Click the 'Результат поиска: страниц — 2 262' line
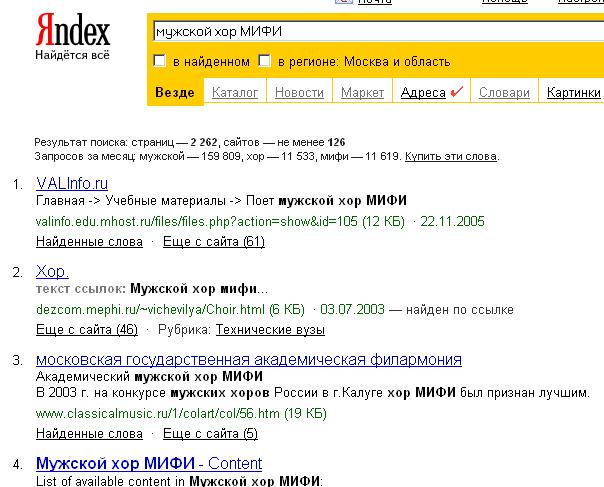This screenshot has width=604, height=487. click(190, 142)
